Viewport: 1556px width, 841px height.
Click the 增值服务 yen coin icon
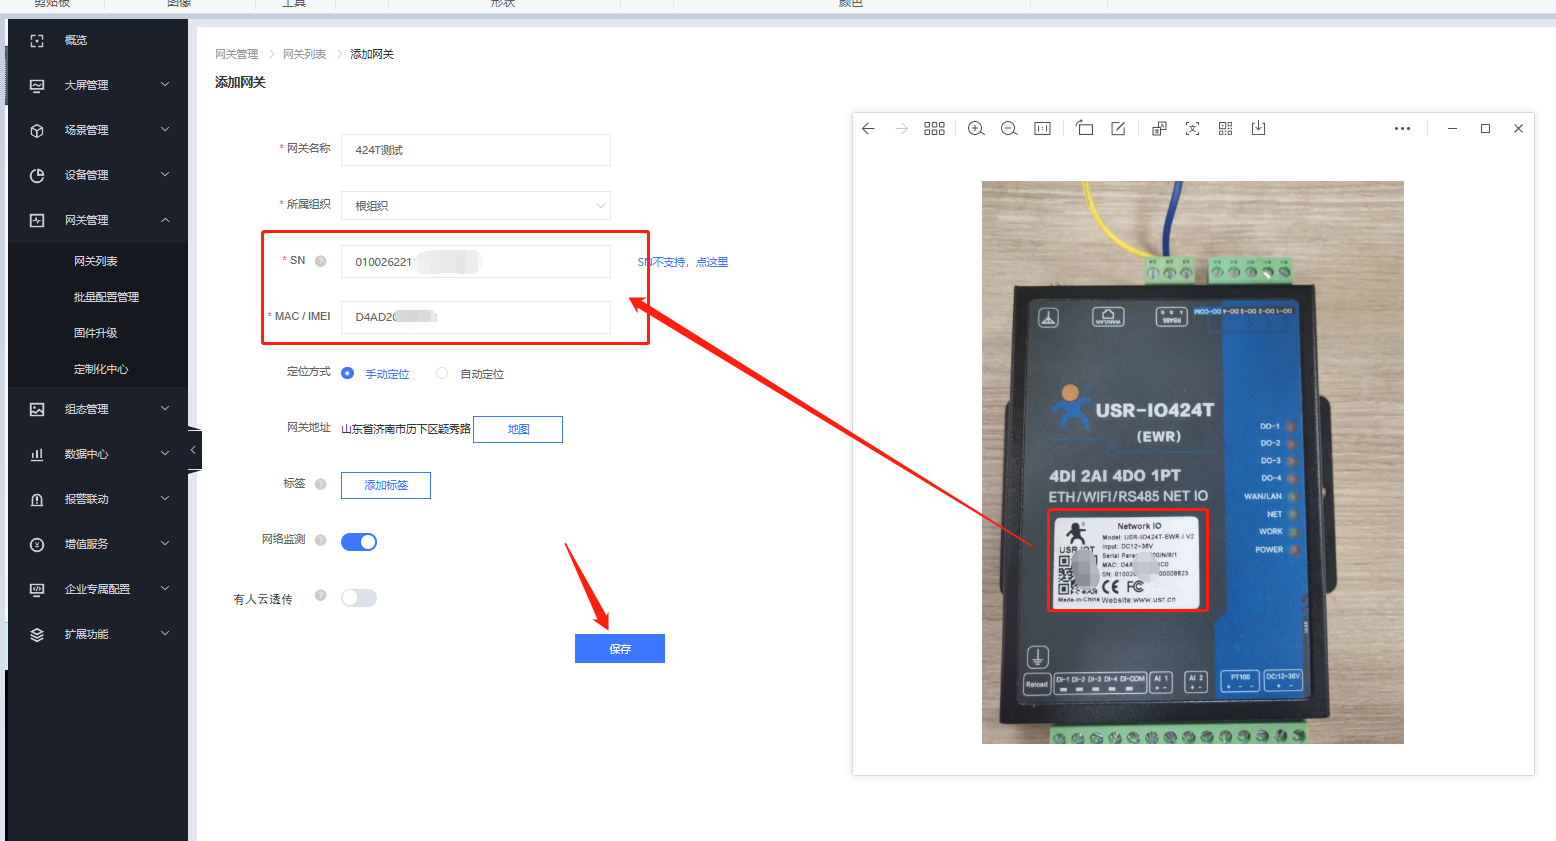[37, 545]
